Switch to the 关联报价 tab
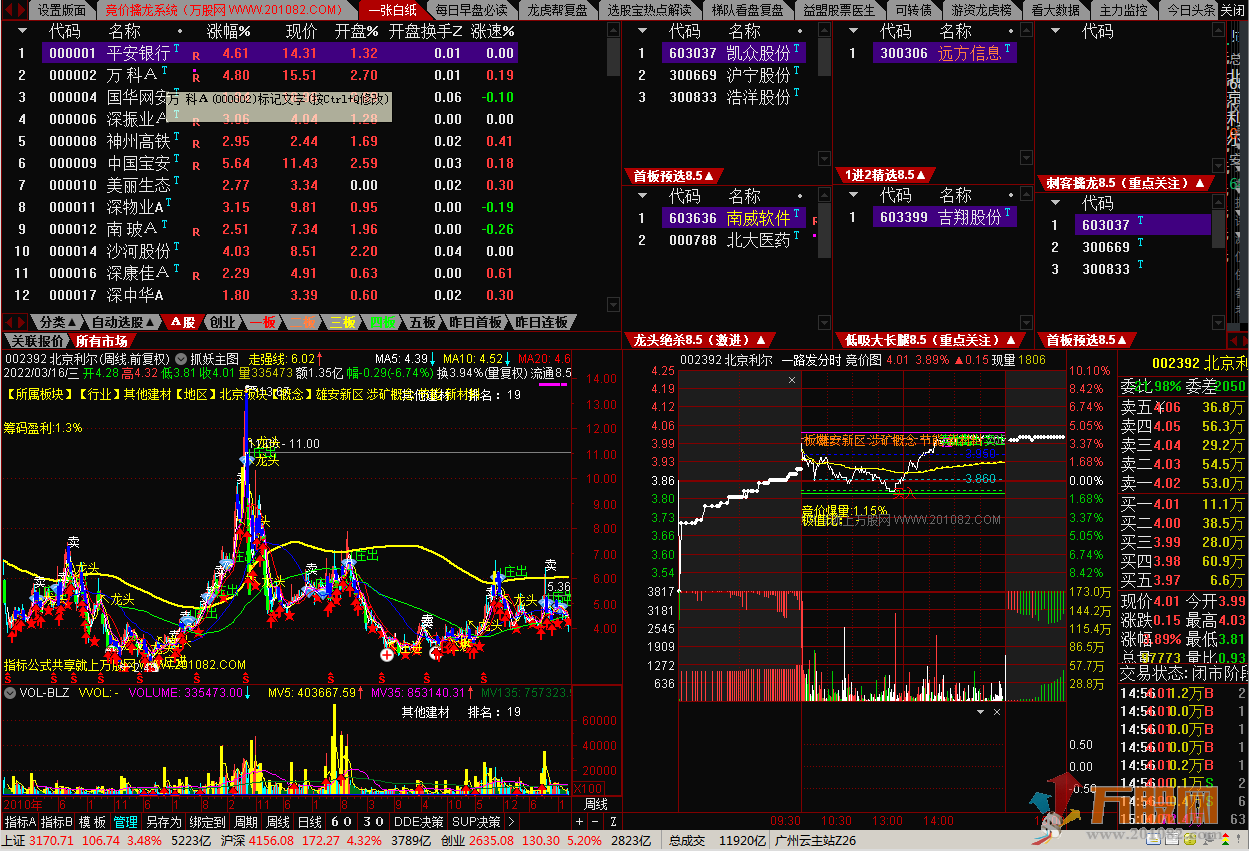The height and width of the screenshot is (851, 1249). [x=38, y=340]
